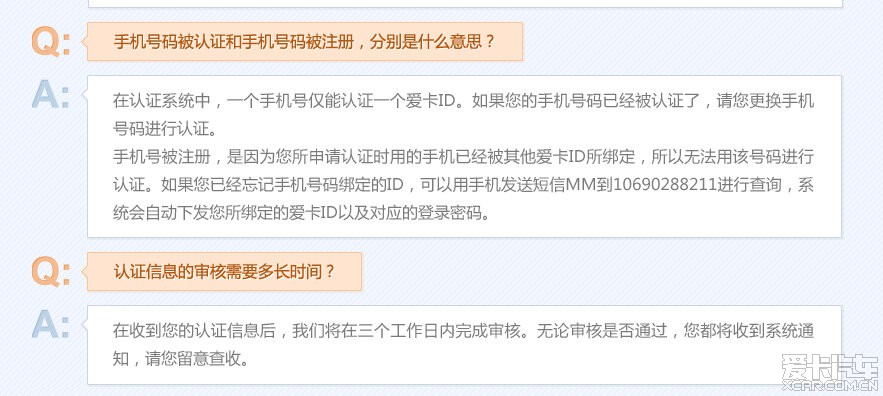Screen dimensions: 883x396
Task: Click the second orange Q: icon
Action: coord(51,272)
